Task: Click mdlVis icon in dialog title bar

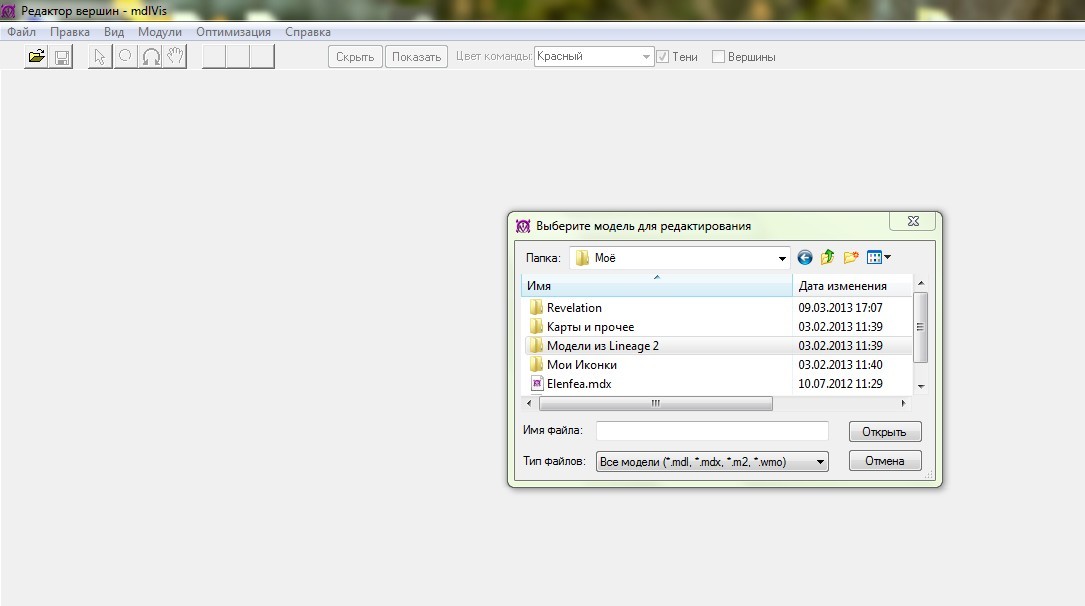Action: point(523,226)
